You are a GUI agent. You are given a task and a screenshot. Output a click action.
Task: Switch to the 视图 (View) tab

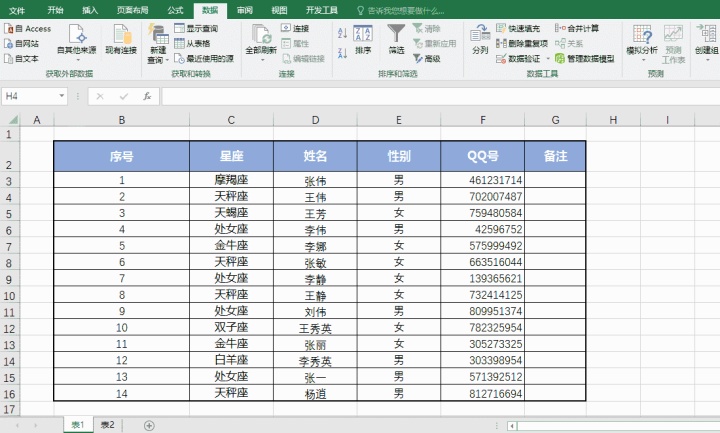coord(279,10)
